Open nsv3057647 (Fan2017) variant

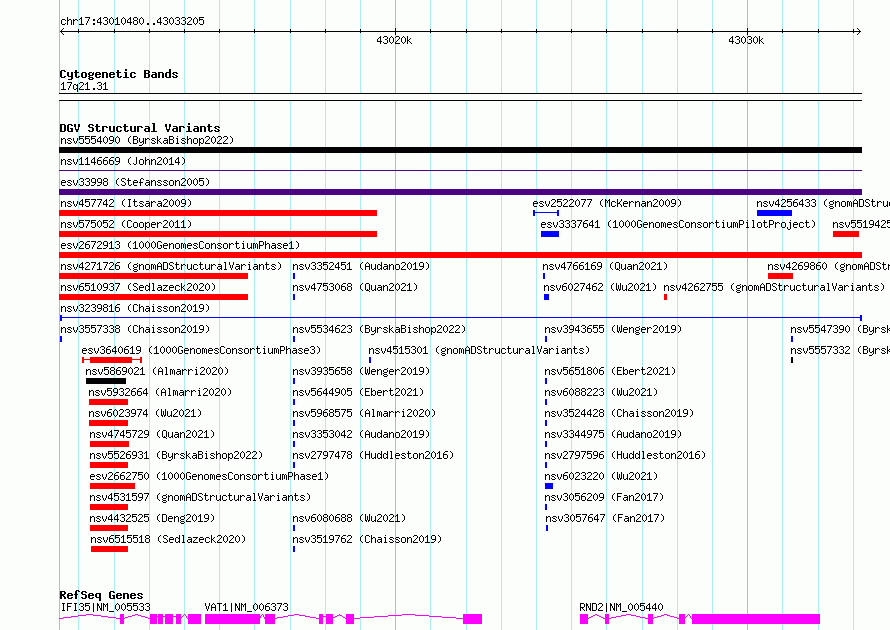[x=605, y=518]
